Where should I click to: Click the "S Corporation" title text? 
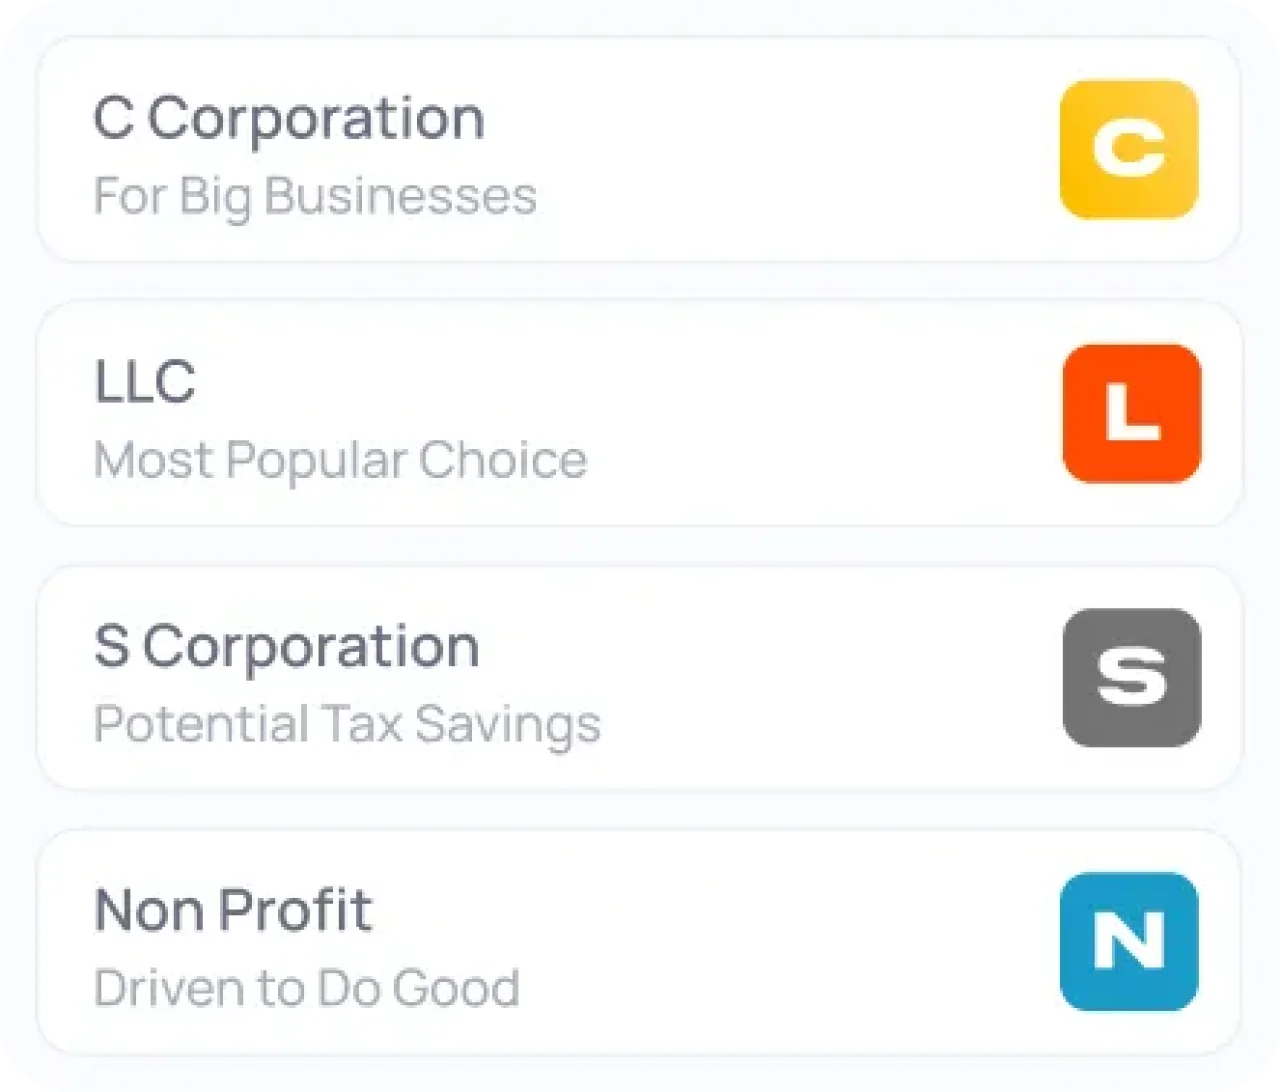pos(287,647)
